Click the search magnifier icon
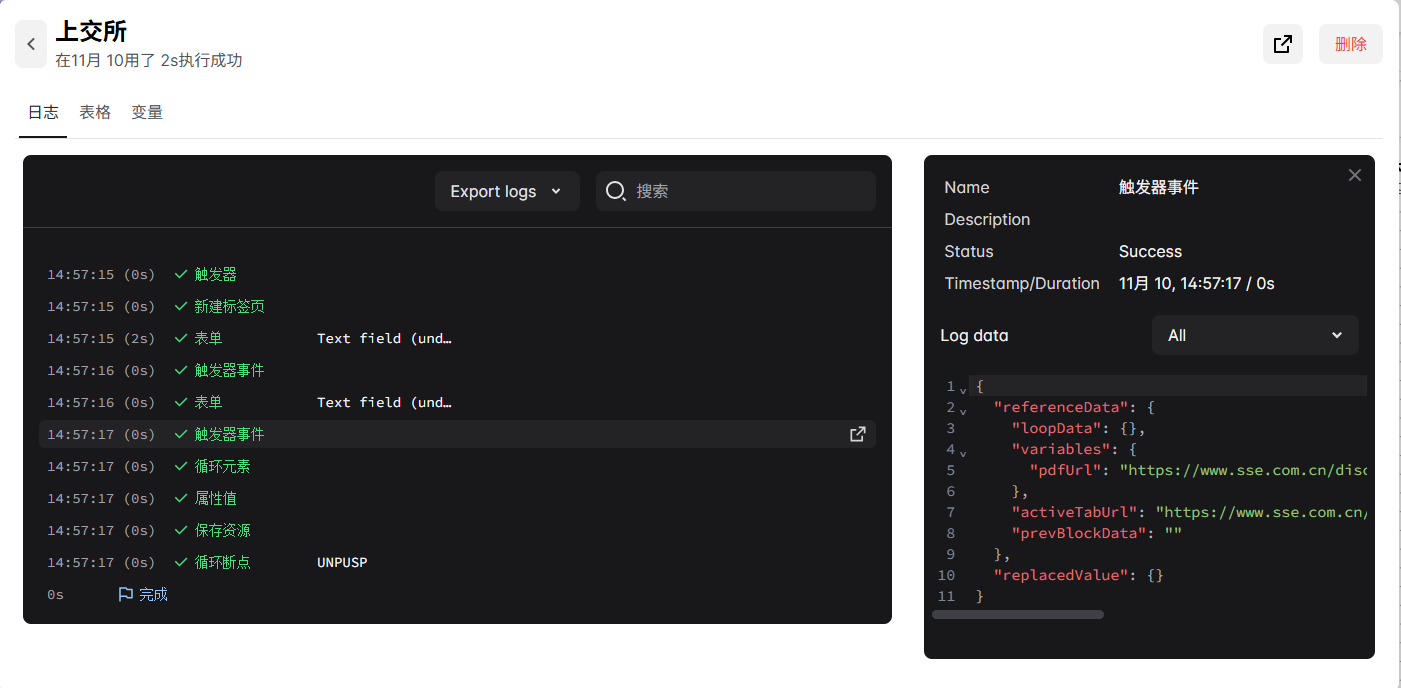The width and height of the screenshot is (1401, 688). click(616, 191)
